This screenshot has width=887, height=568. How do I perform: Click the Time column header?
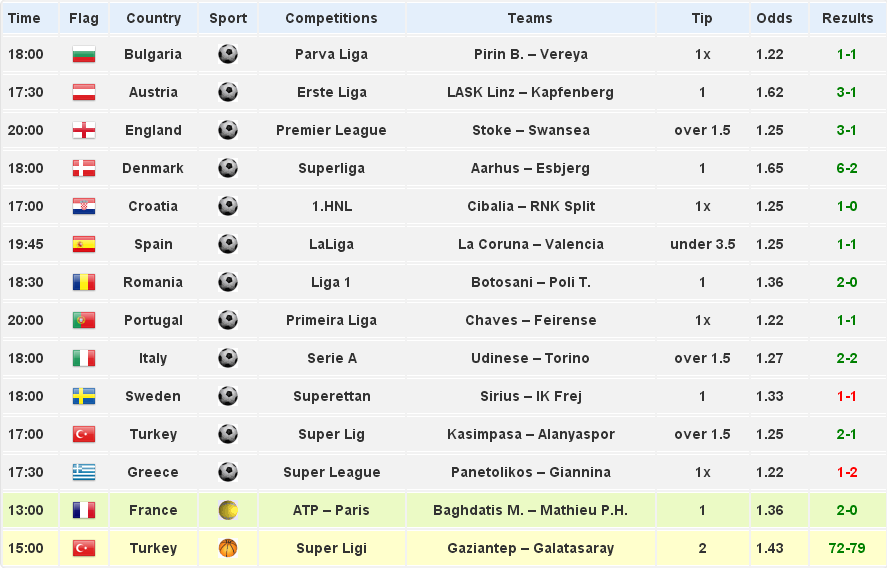pyautogui.click(x=24, y=18)
